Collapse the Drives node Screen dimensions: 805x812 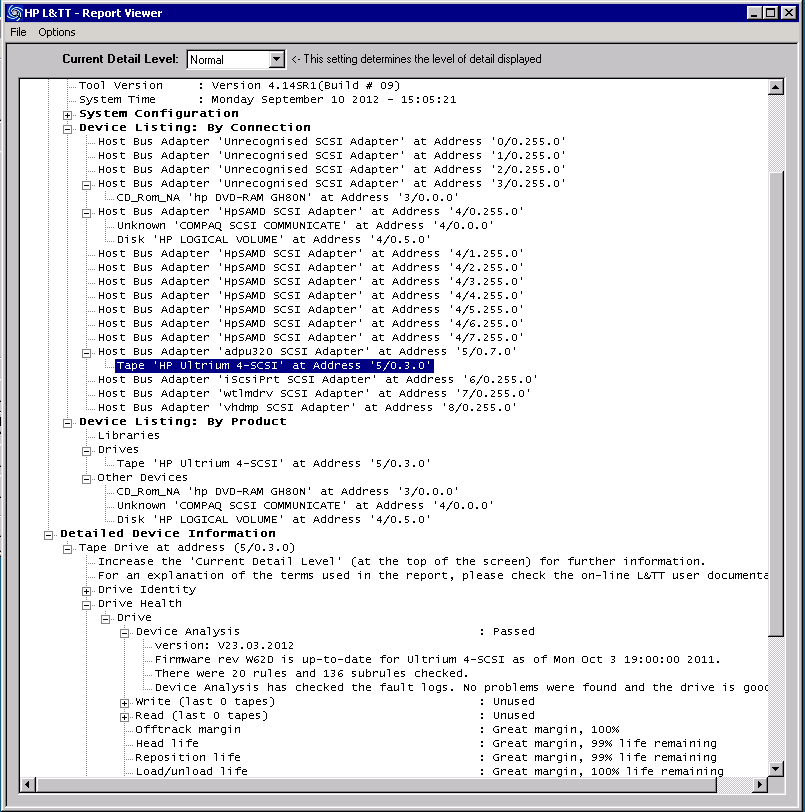pos(87,451)
